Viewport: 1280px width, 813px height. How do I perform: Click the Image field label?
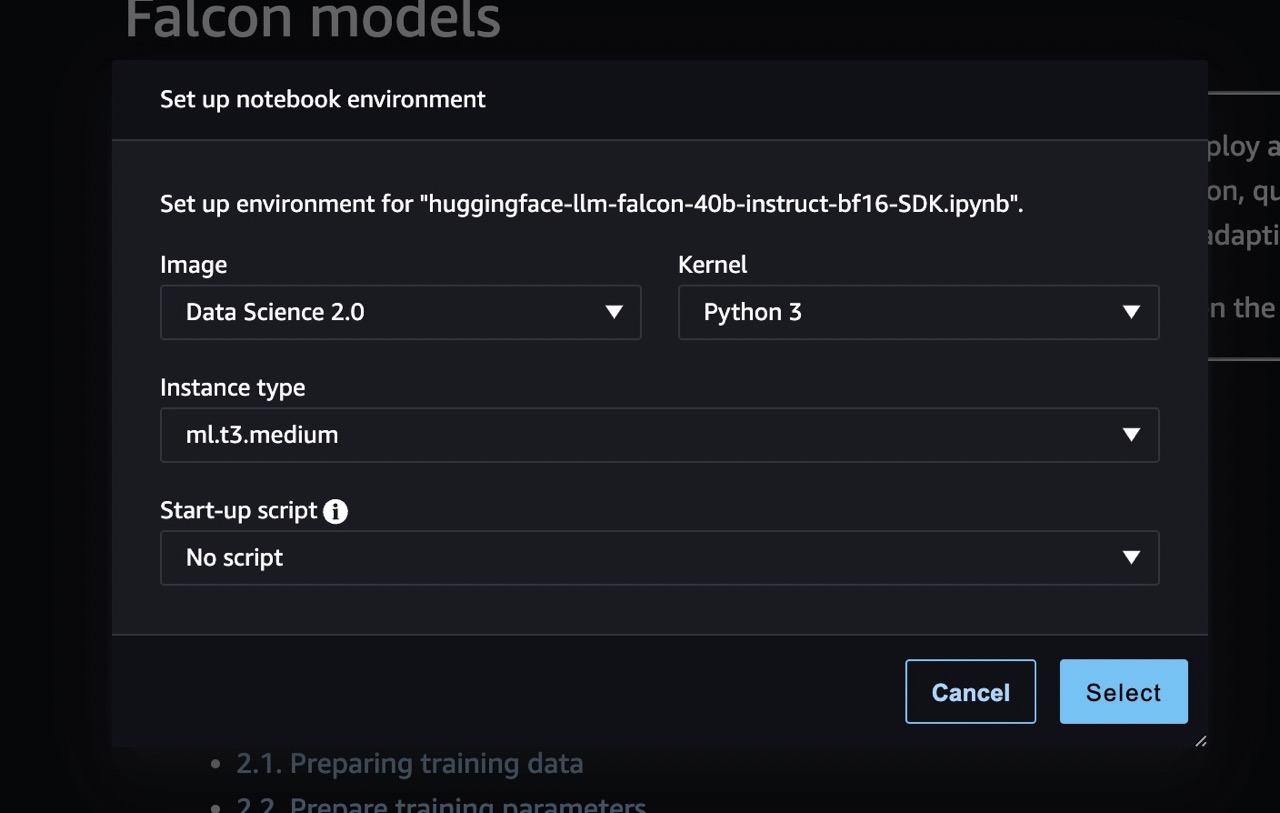[193, 265]
